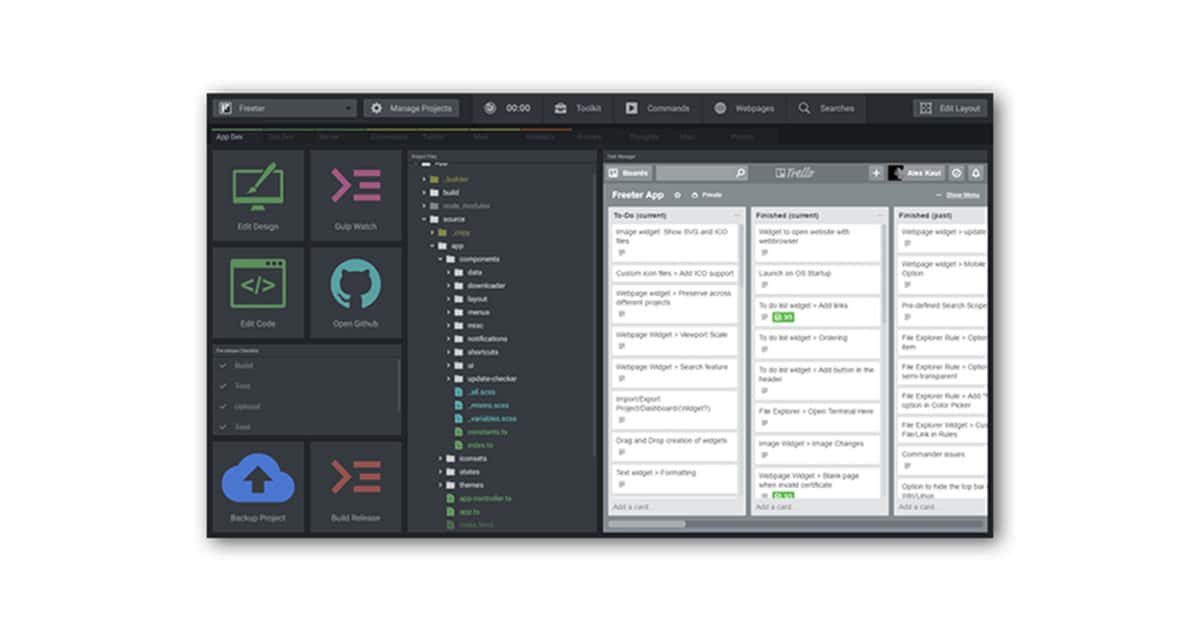This screenshot has width=1200, height=630.
Task: Click the Backup Project cloud icon
Action: [257, 478]
